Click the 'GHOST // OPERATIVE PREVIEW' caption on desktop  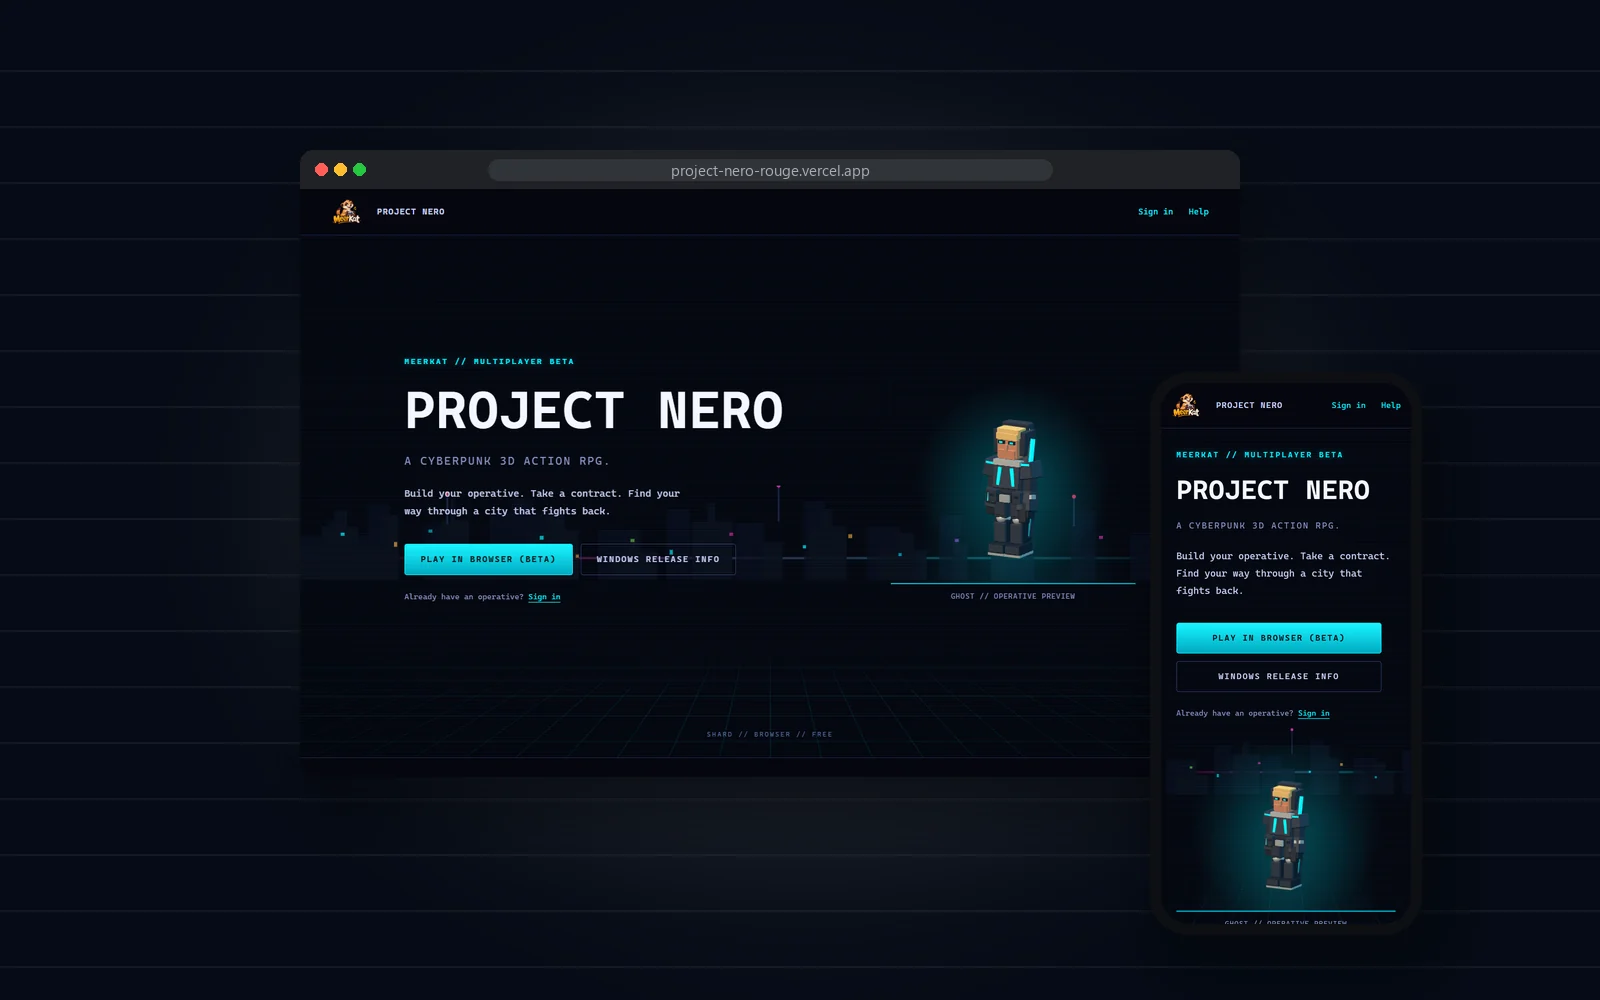click(x=1012, y=596)
